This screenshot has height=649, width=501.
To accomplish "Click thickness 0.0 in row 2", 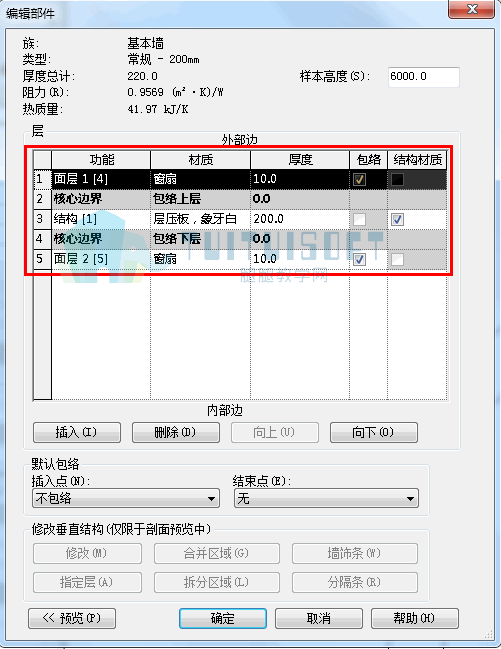I will [300, 199].
